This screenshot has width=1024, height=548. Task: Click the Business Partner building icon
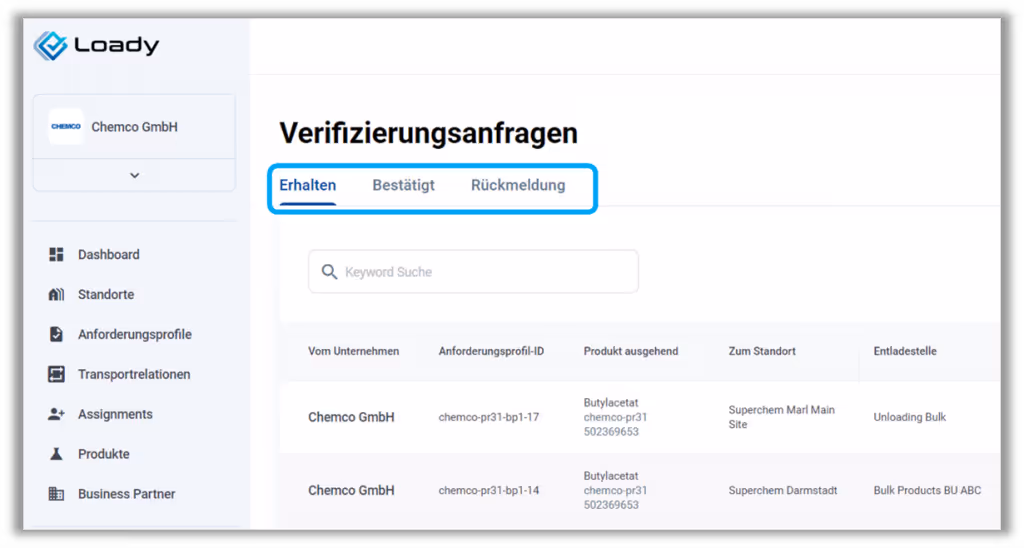point(56,493)
